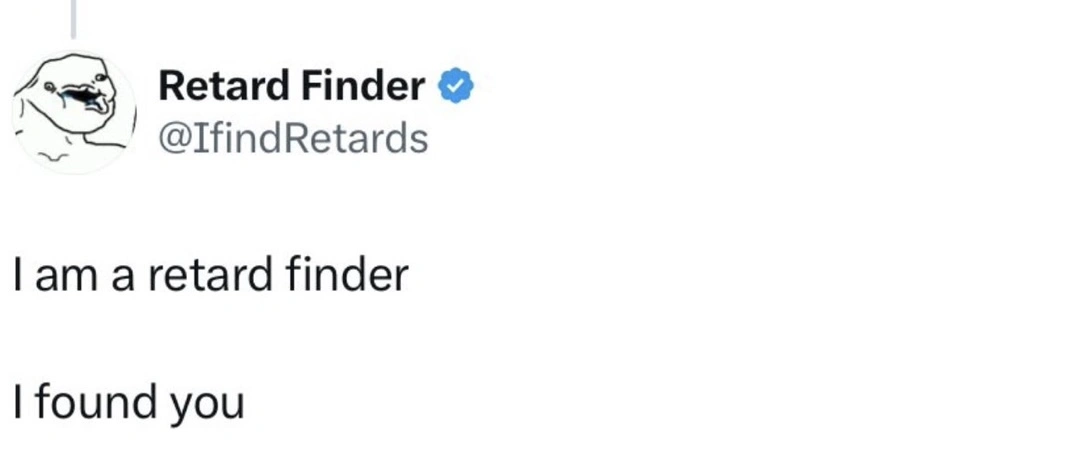The image size is (1066, 460).
Task: Click the @IfindRetards handle
Action: [293, 138]
